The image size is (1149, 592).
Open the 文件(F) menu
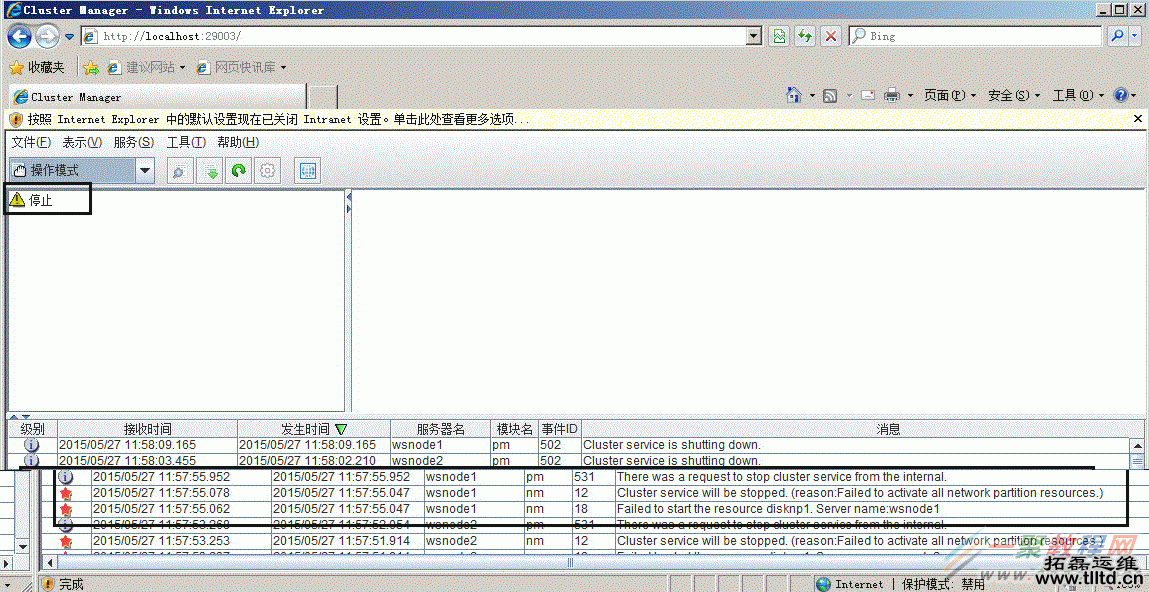[x=31, y=143]
